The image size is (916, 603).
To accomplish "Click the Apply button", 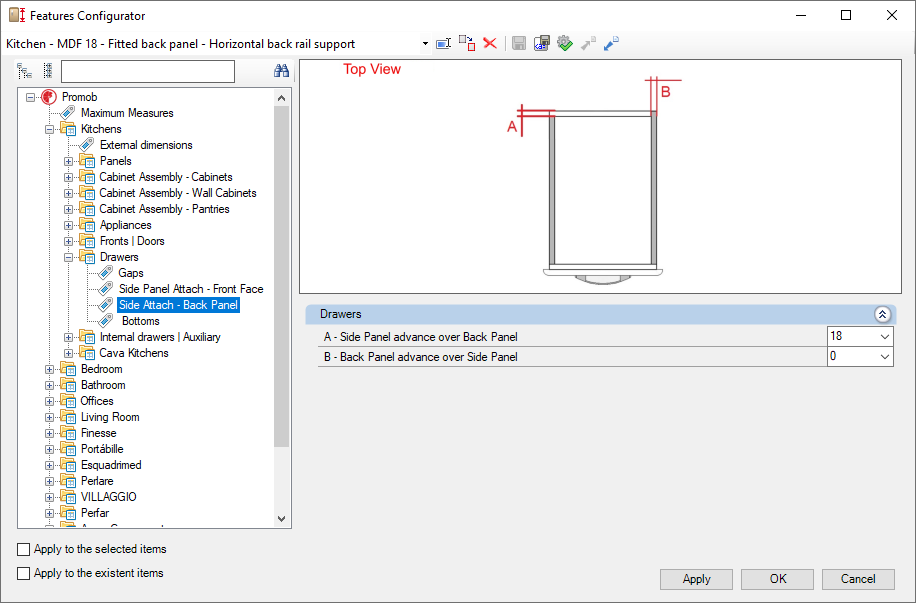I will [x=696, y=579].
